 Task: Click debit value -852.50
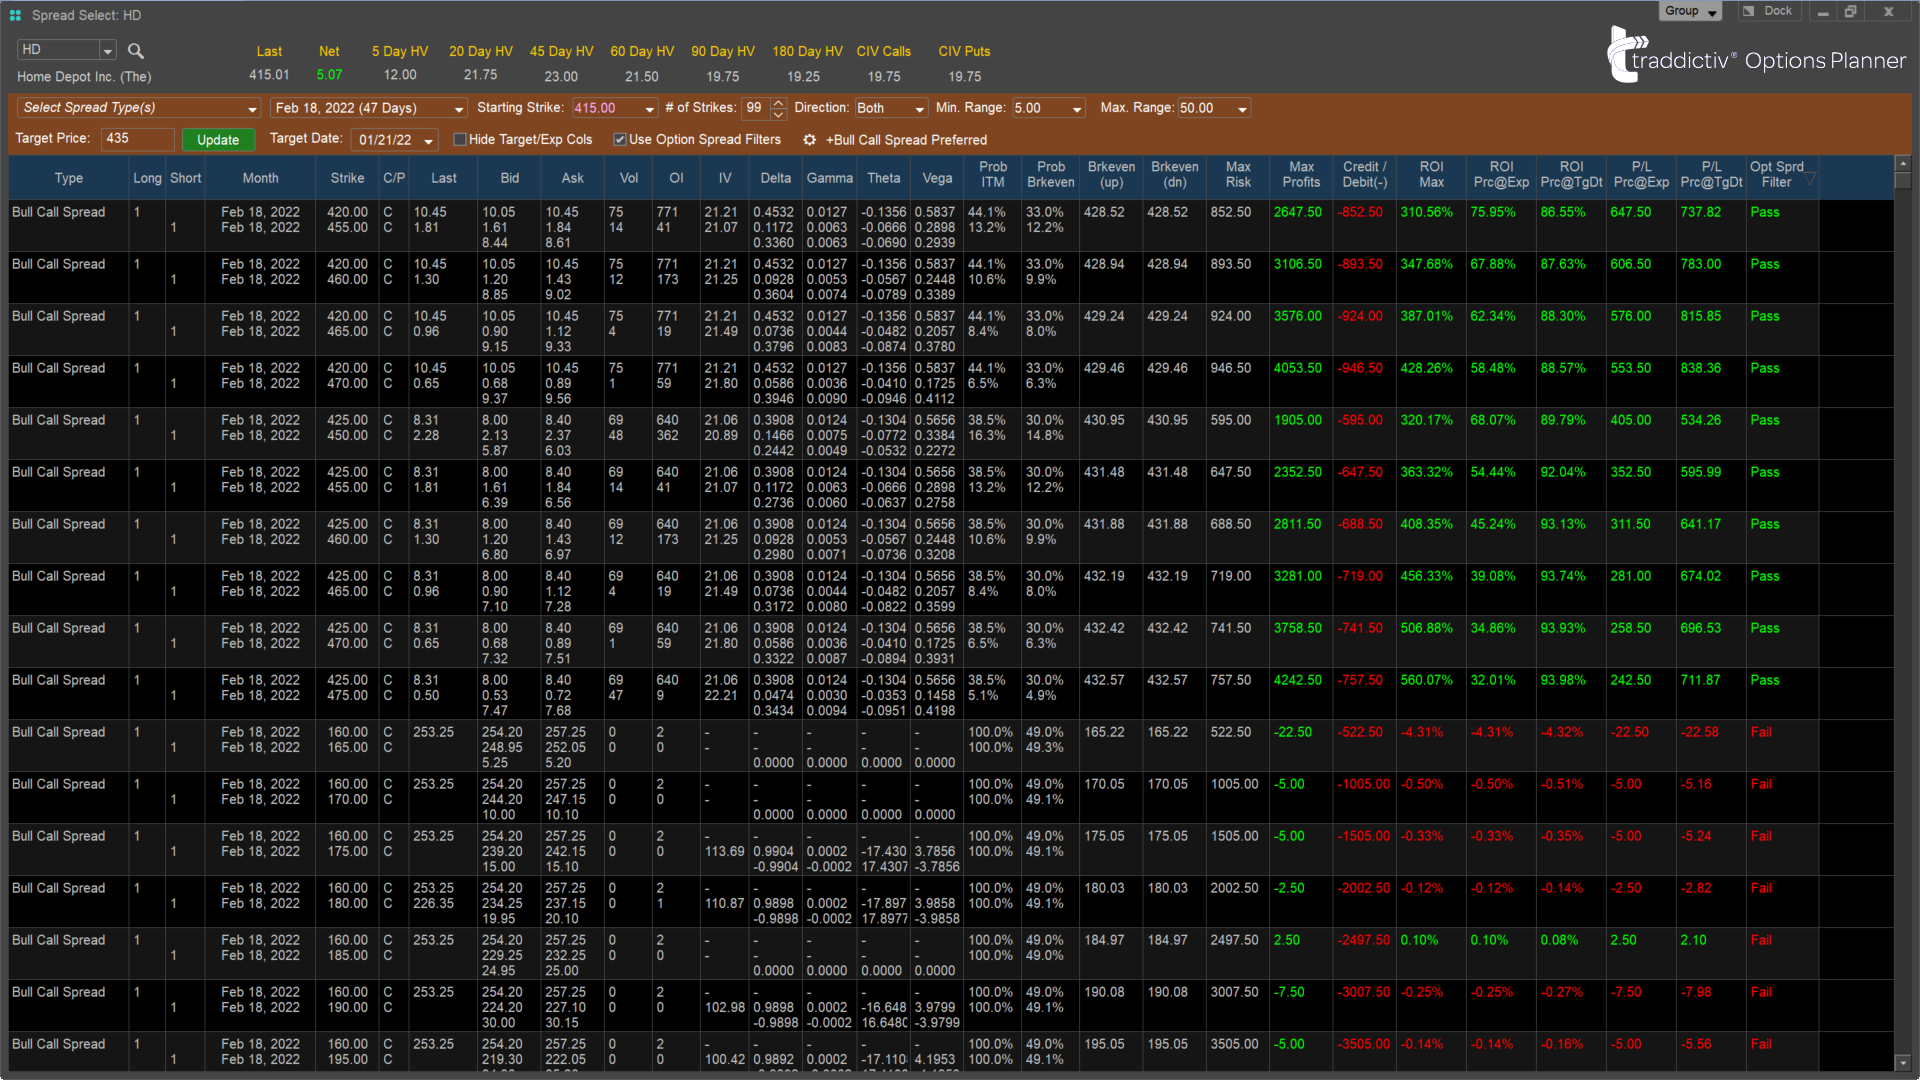[1360, 212]
